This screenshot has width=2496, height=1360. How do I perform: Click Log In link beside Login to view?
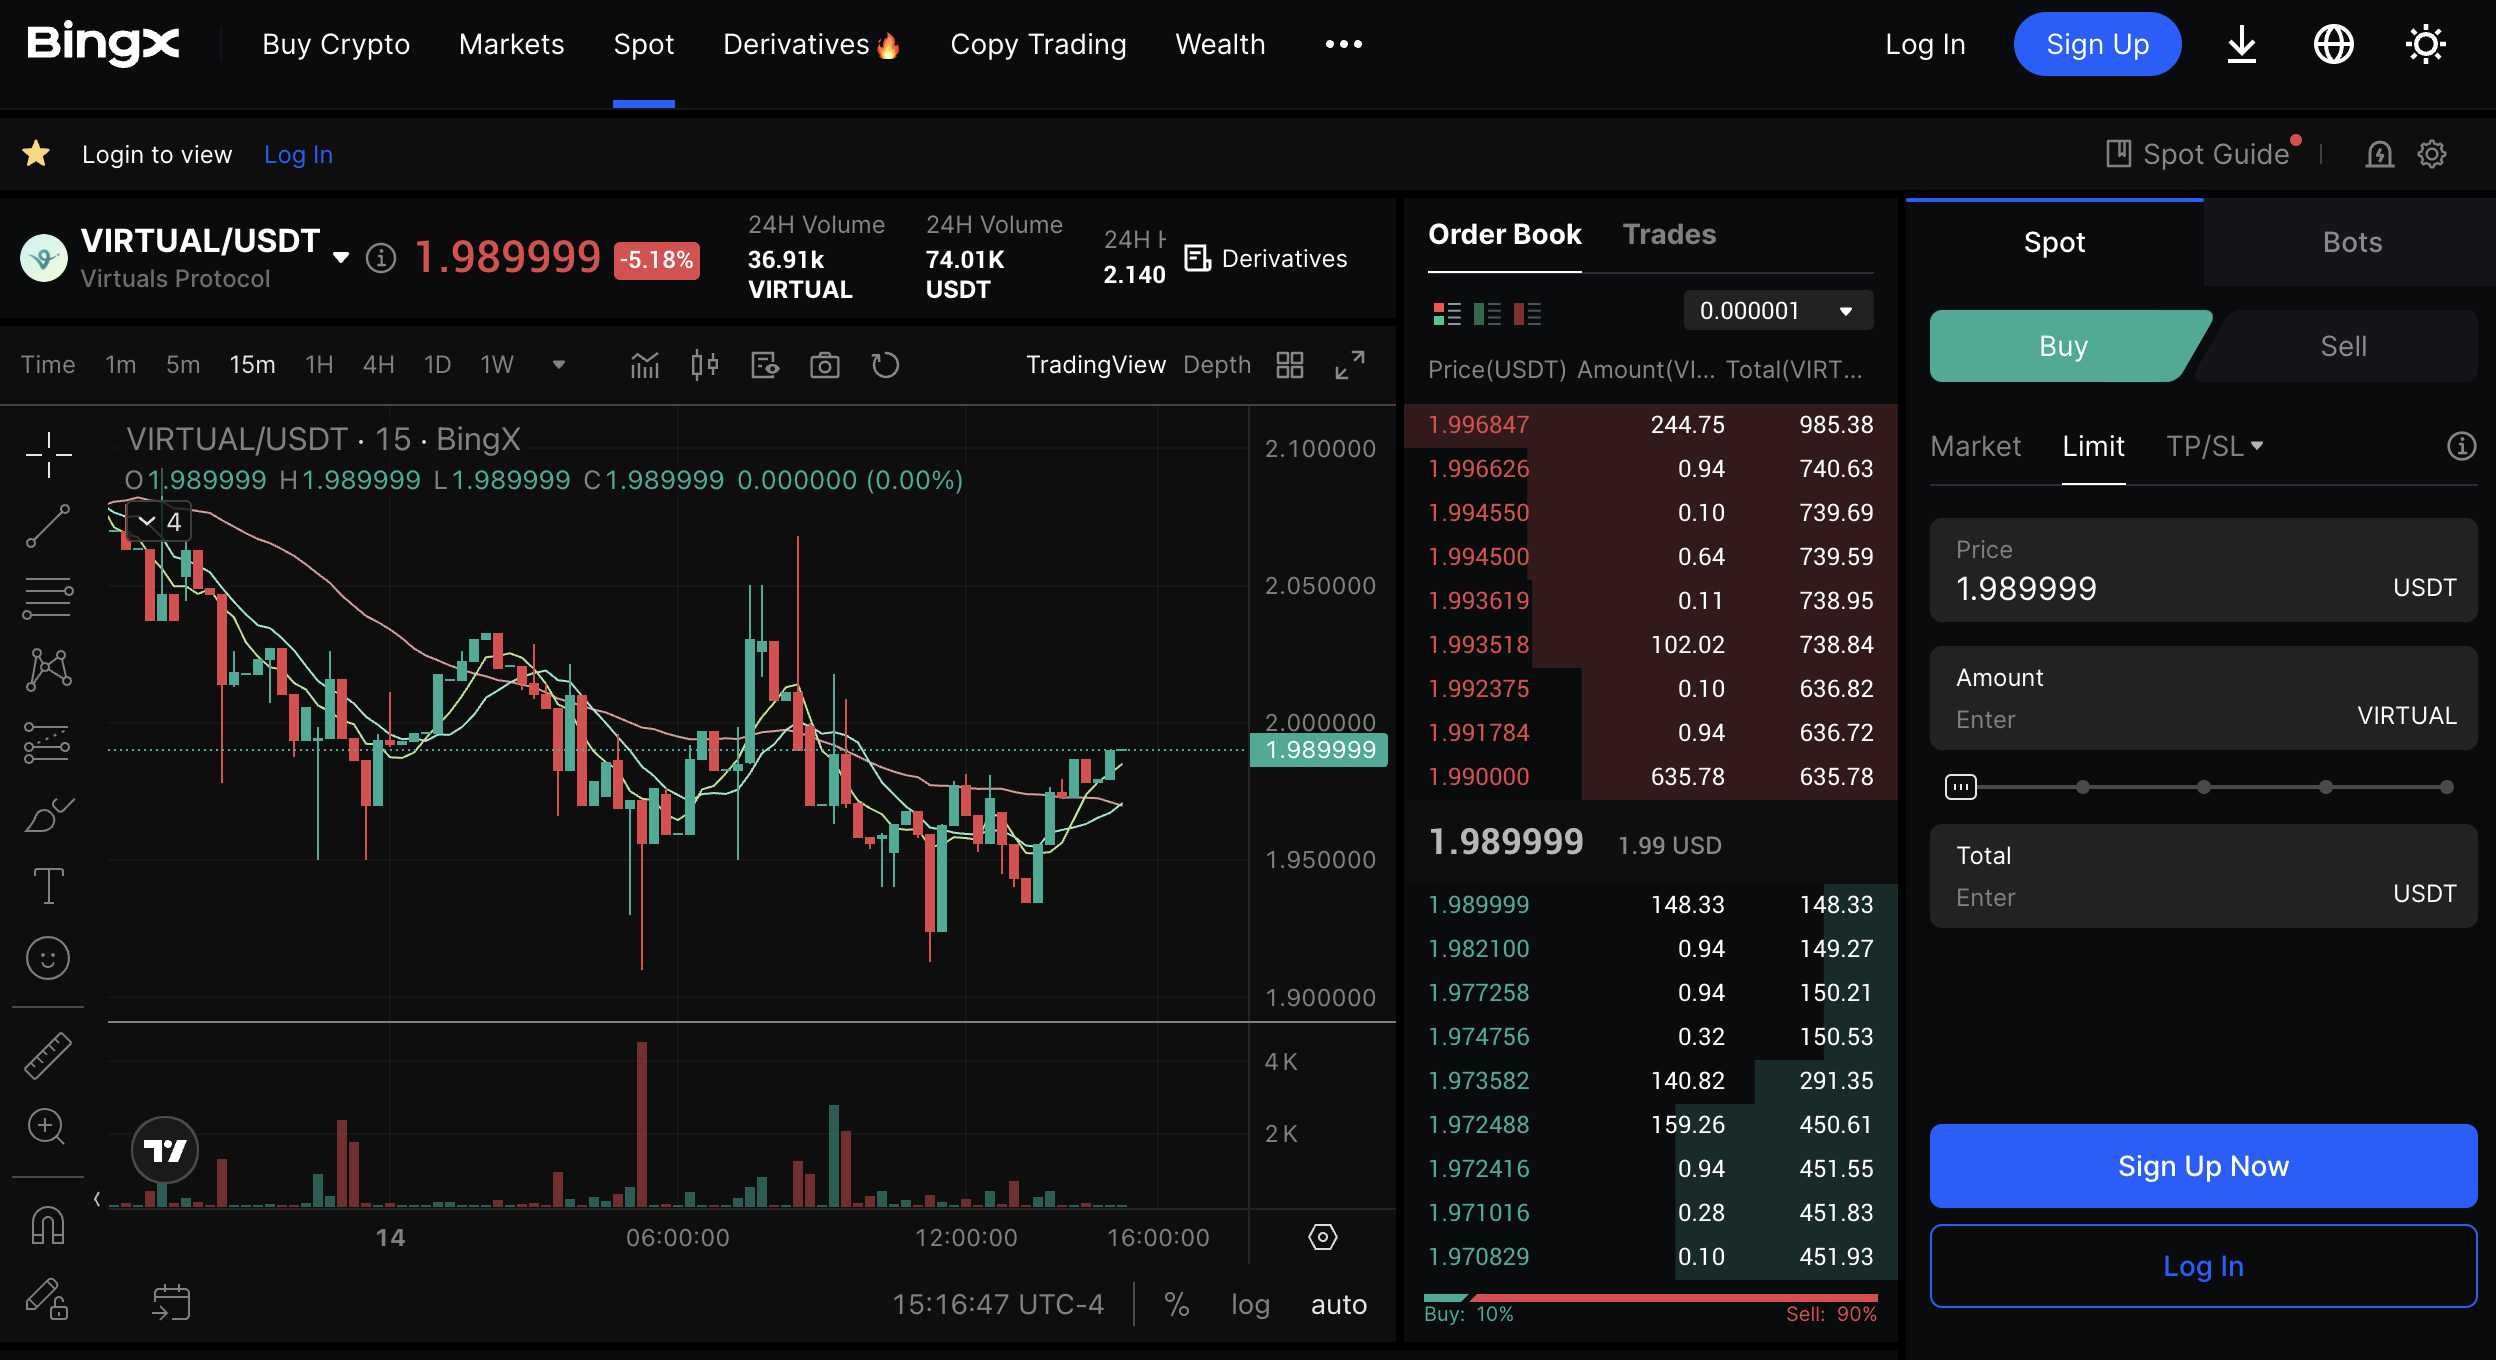(x=298, y=154)
